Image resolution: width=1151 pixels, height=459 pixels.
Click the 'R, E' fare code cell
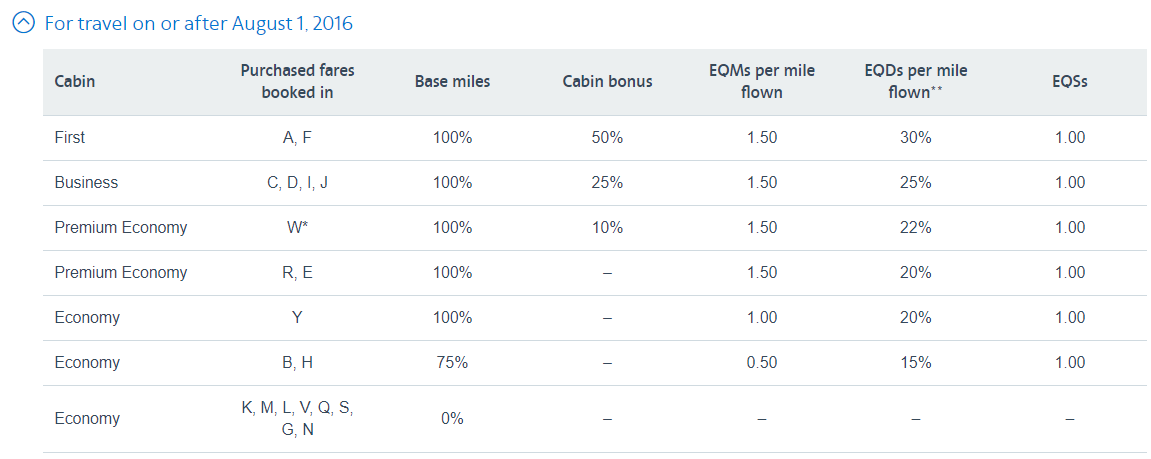(x=297, y=272)
